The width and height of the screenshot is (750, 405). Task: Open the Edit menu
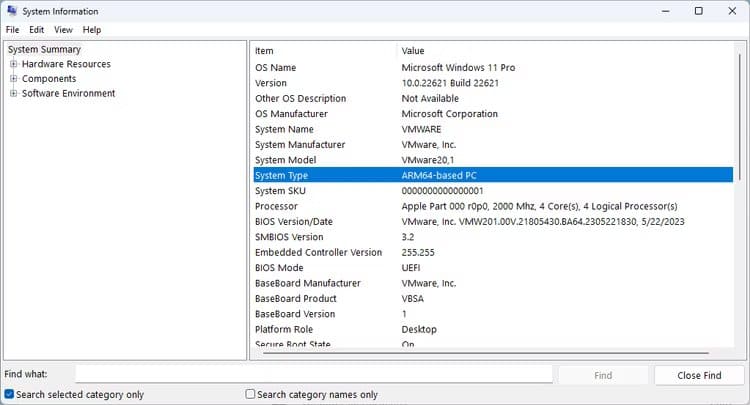click(x=36, y=30)
